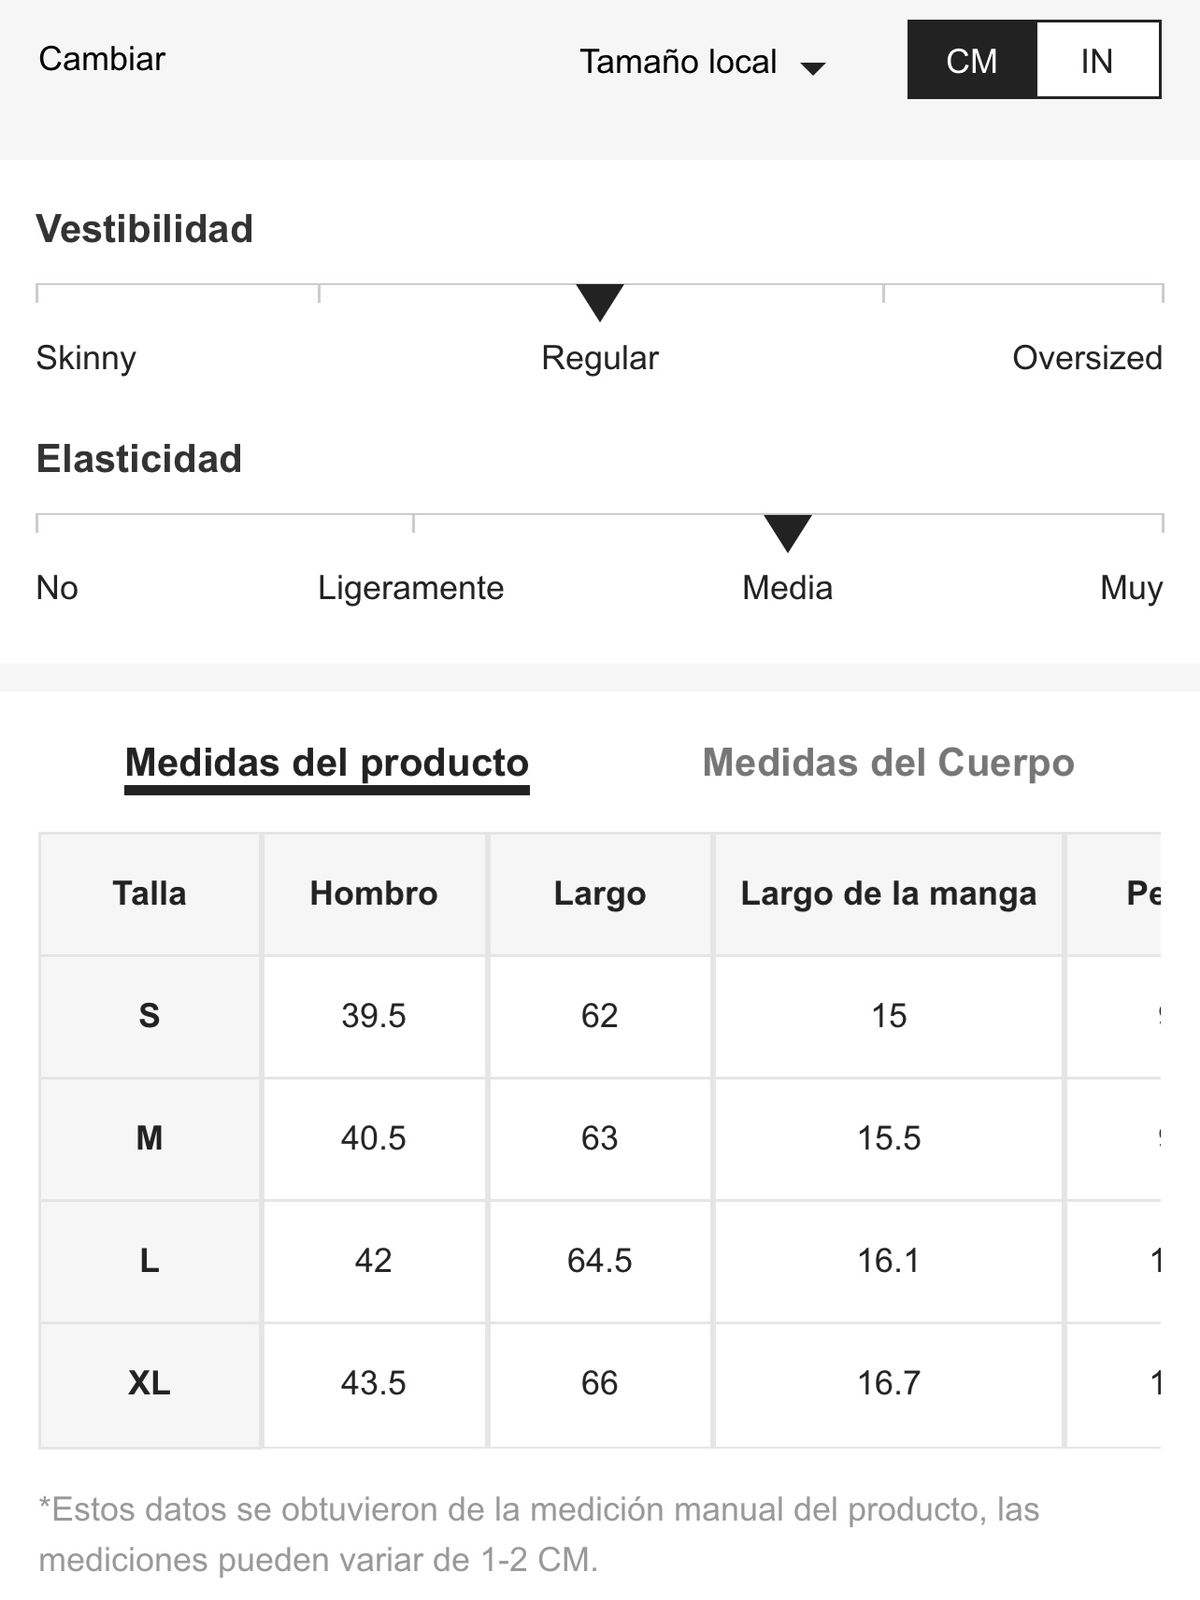Switch units to IN

point(1098,60)
